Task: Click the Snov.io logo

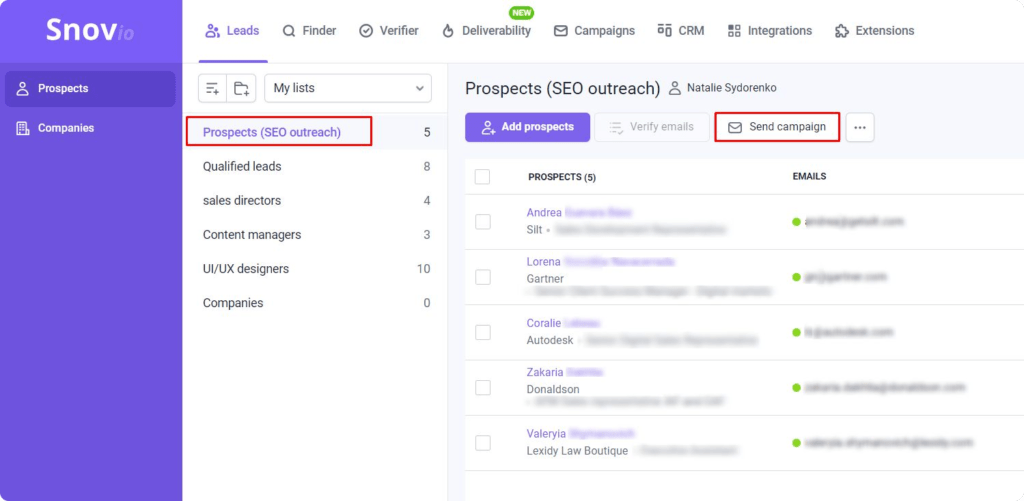Action: click(x=89, y=30)
